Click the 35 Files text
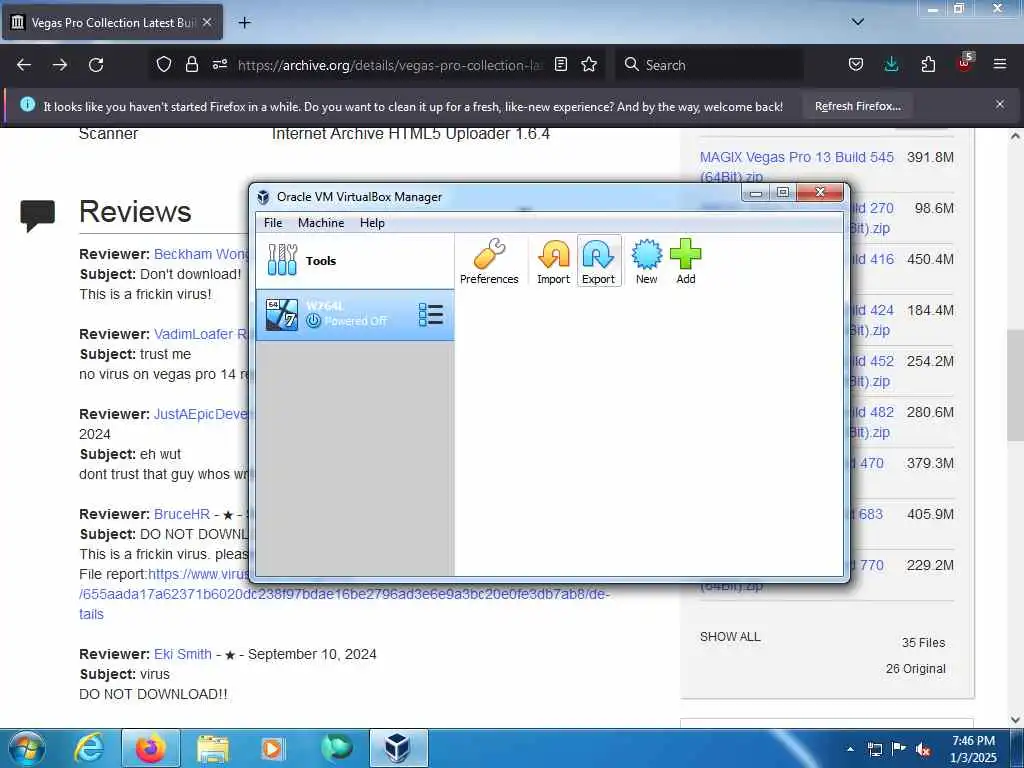Image resolution: width=1024 pixels, height=768 pixels. (923, 643)
